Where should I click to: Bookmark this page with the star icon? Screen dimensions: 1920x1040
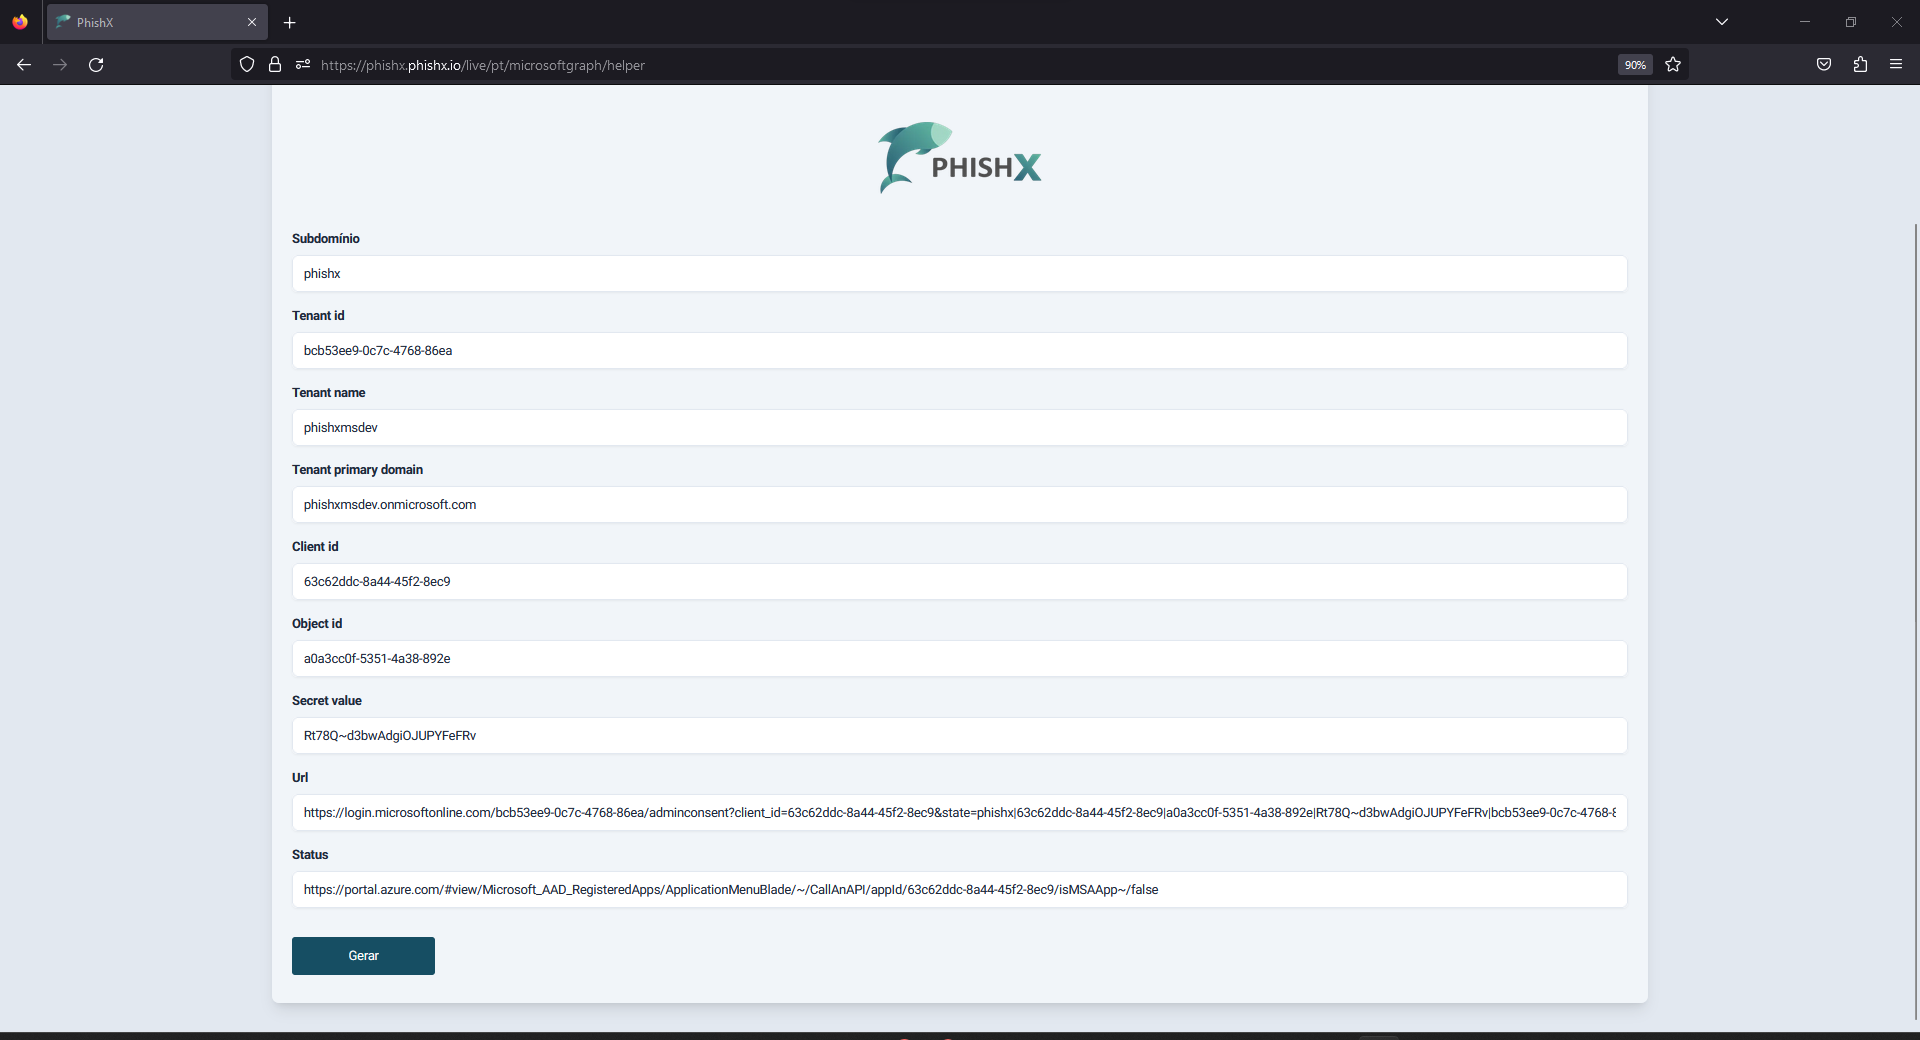[x=1673, y=65]
